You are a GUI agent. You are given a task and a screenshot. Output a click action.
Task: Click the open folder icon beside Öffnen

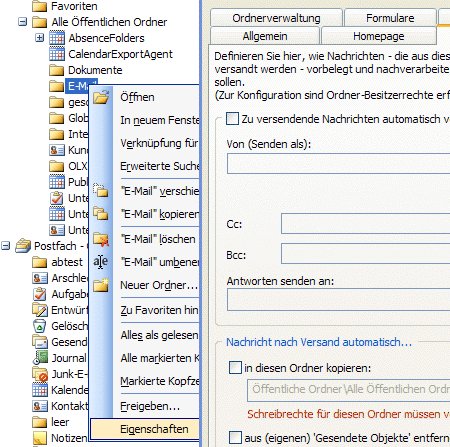(101, 97)
